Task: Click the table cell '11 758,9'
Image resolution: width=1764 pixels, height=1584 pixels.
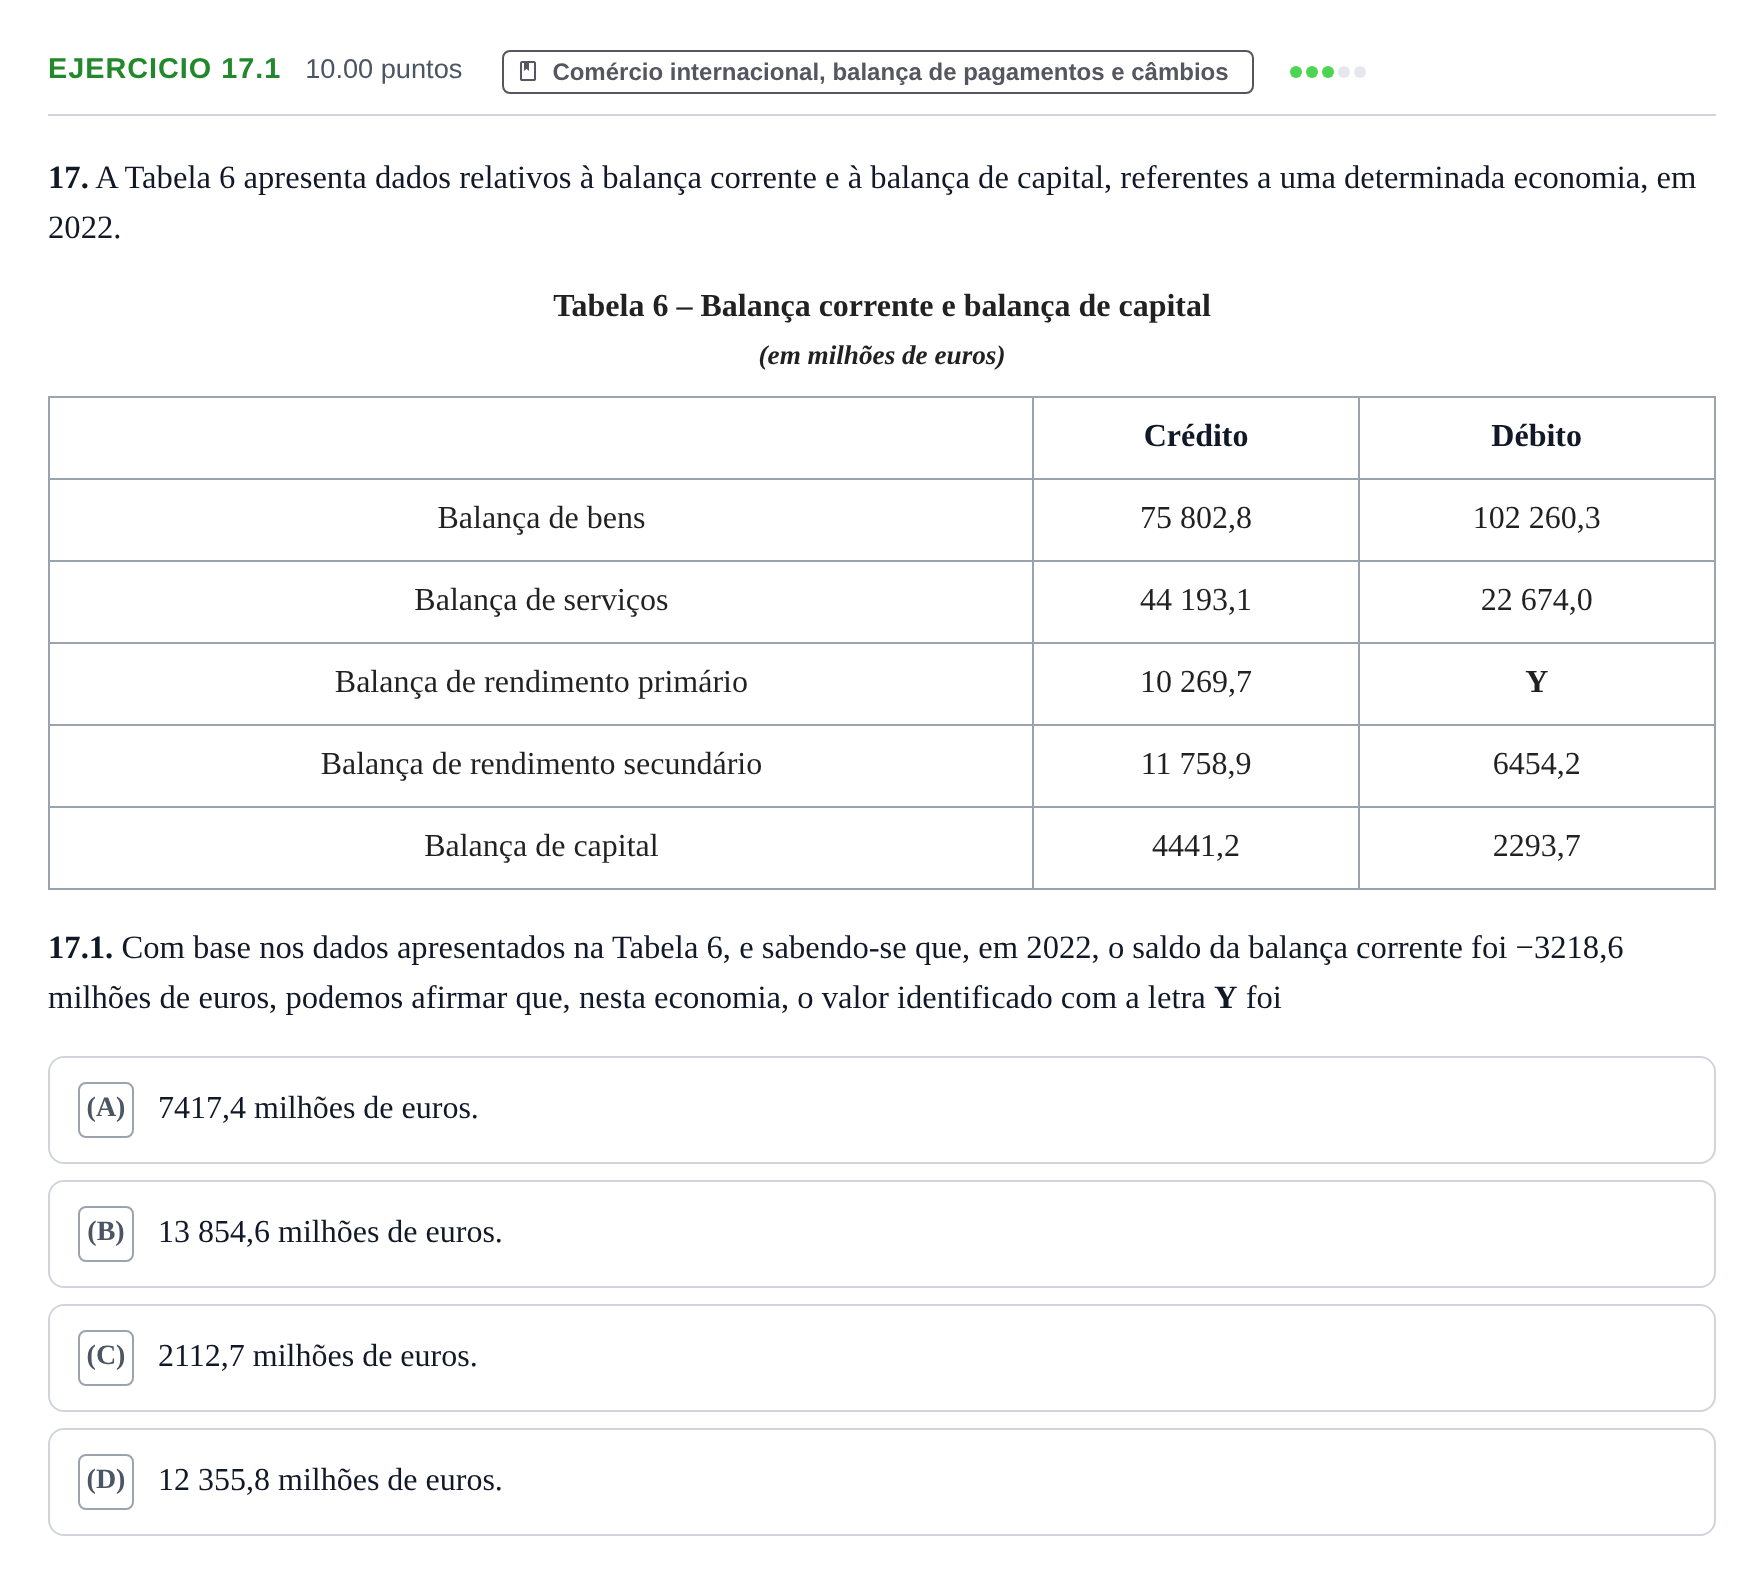Action: (x=1195, y=764)
